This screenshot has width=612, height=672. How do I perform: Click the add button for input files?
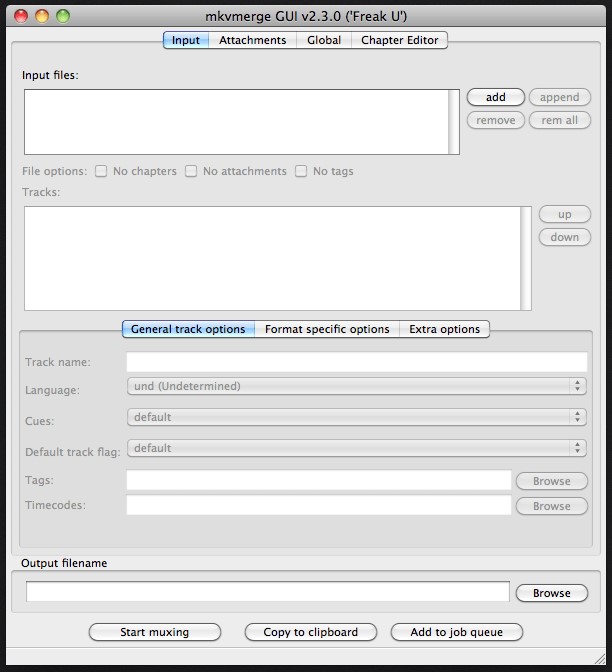pos(495,97)
